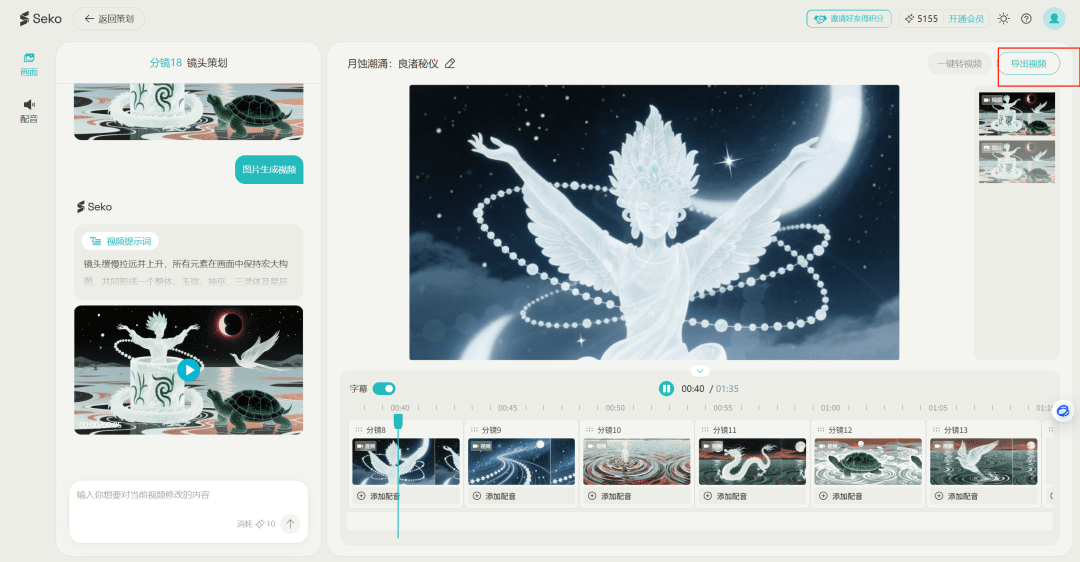The image size is (1080, 562).
Task: Pause playback with pause button
Action: coord(666,388)
